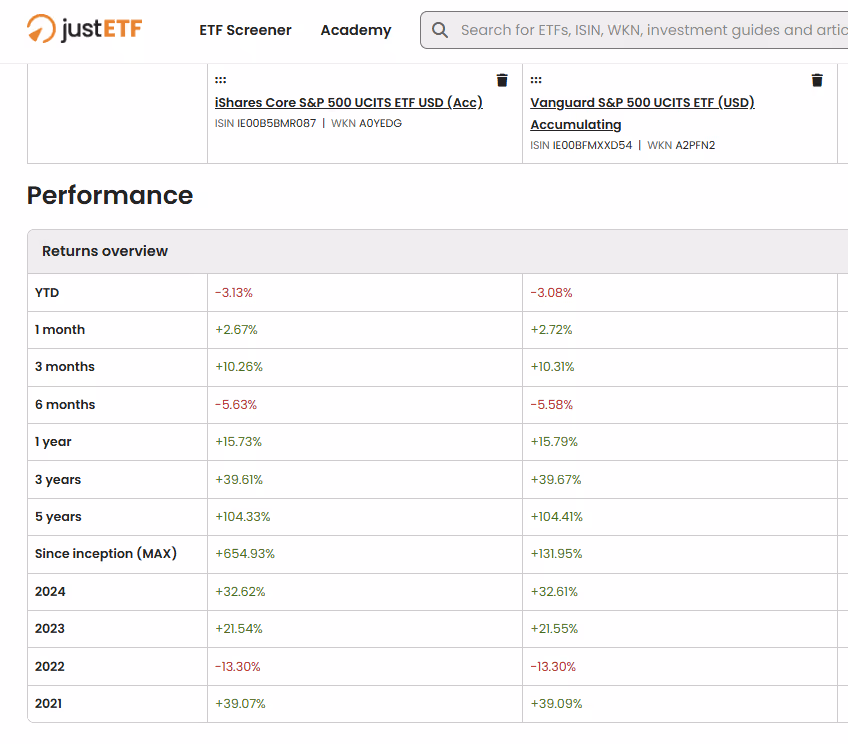The height and width of the screenshot is (744, 848).
Task: Click the +104.33% value
Action: pos(243,516)
